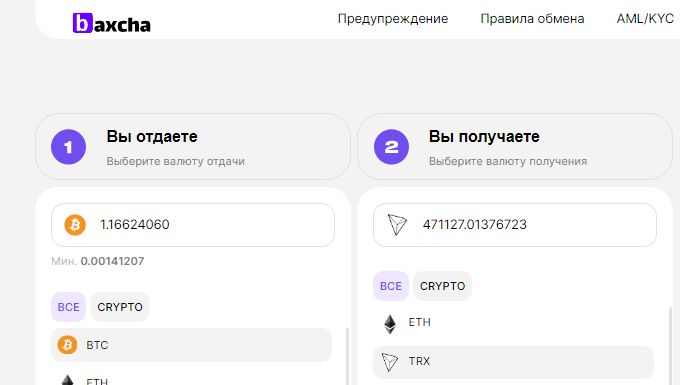The height and width of the screenshot is (385, 680).
Task: Click the receive amount field showing 471127.01376723
Action: [515, 225]
